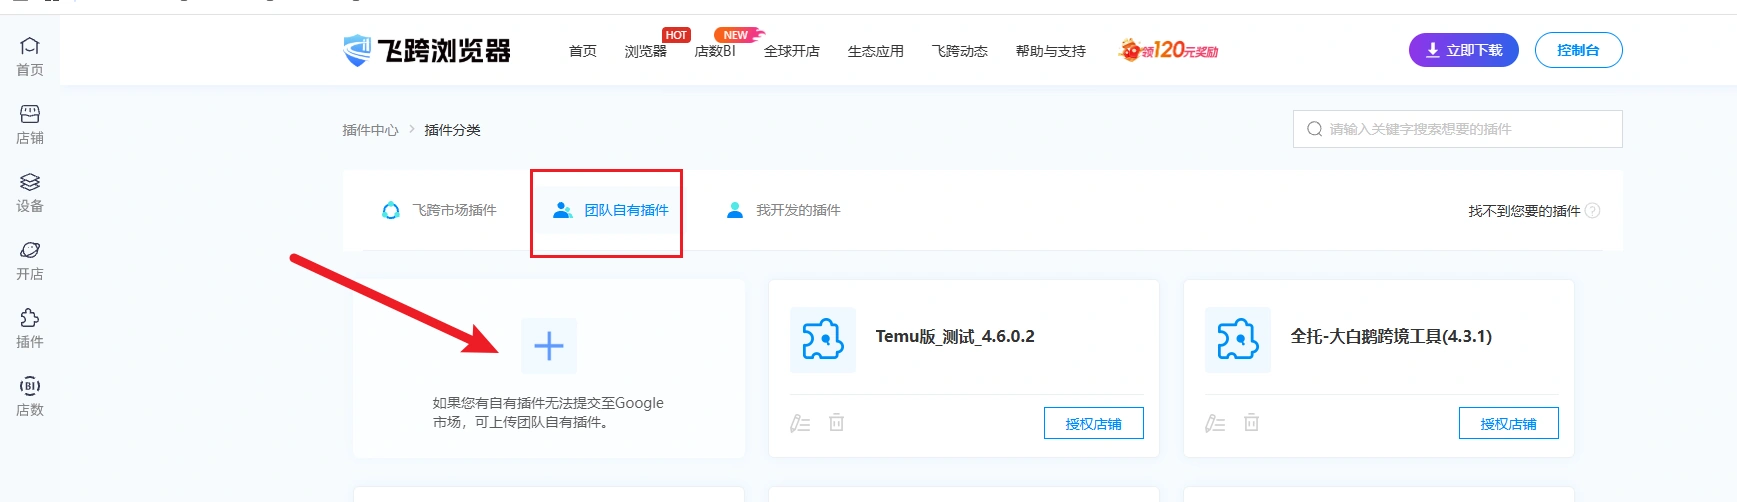This screenshot has height=502, width=1737.
Task: Click 插件中心 breadcrumb link
Action: [x=370, y=130]
